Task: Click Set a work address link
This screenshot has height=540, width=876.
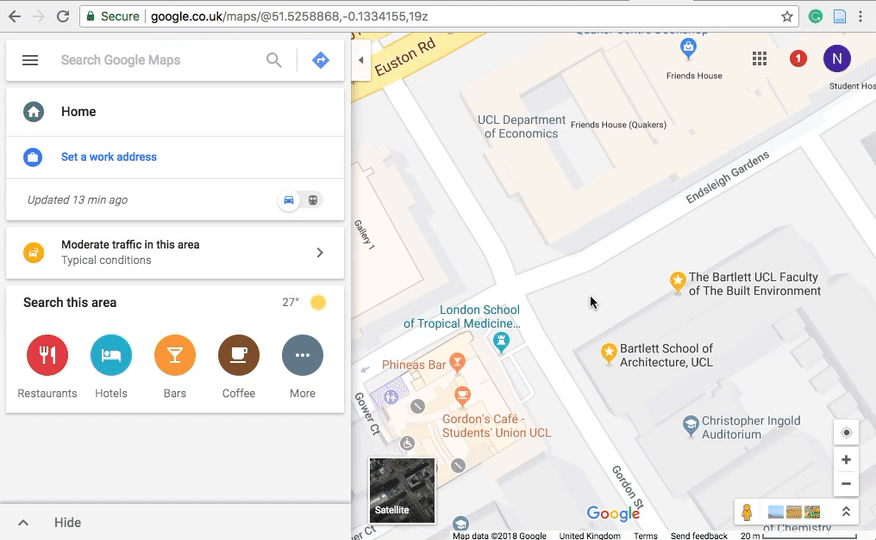Action: 109,157
